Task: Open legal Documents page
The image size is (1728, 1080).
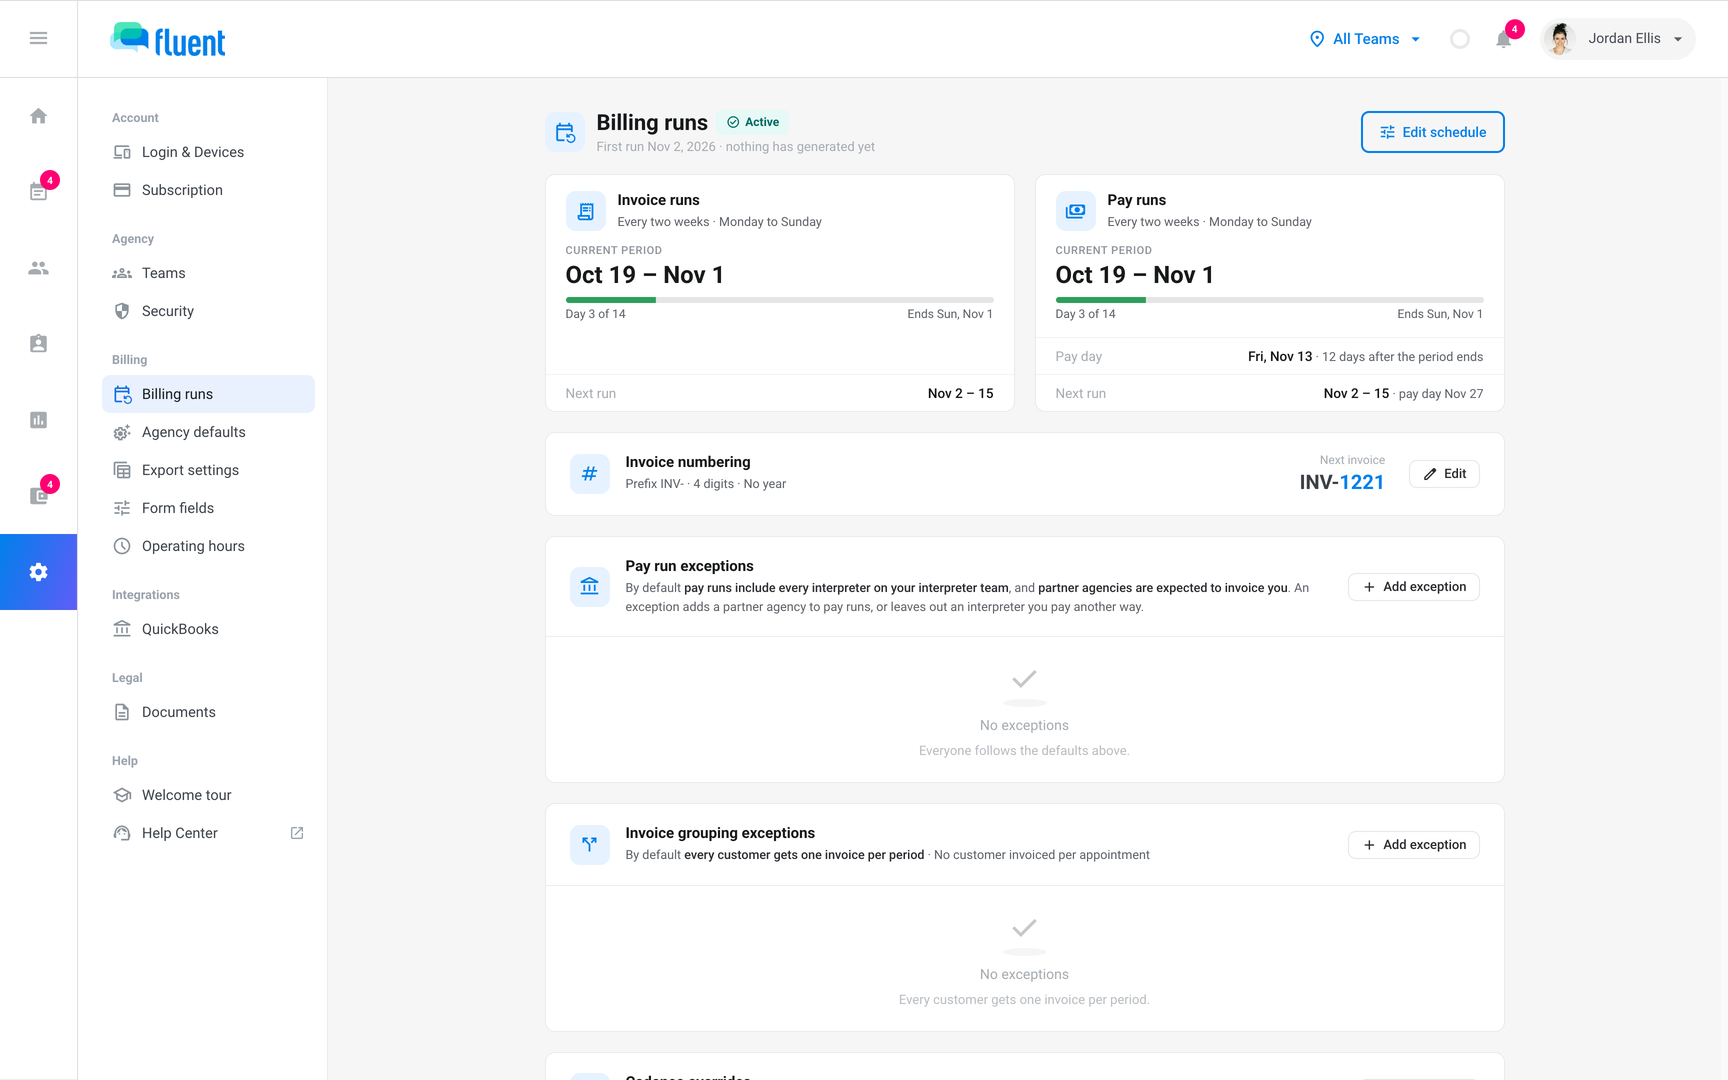Action: coord(208,712)
